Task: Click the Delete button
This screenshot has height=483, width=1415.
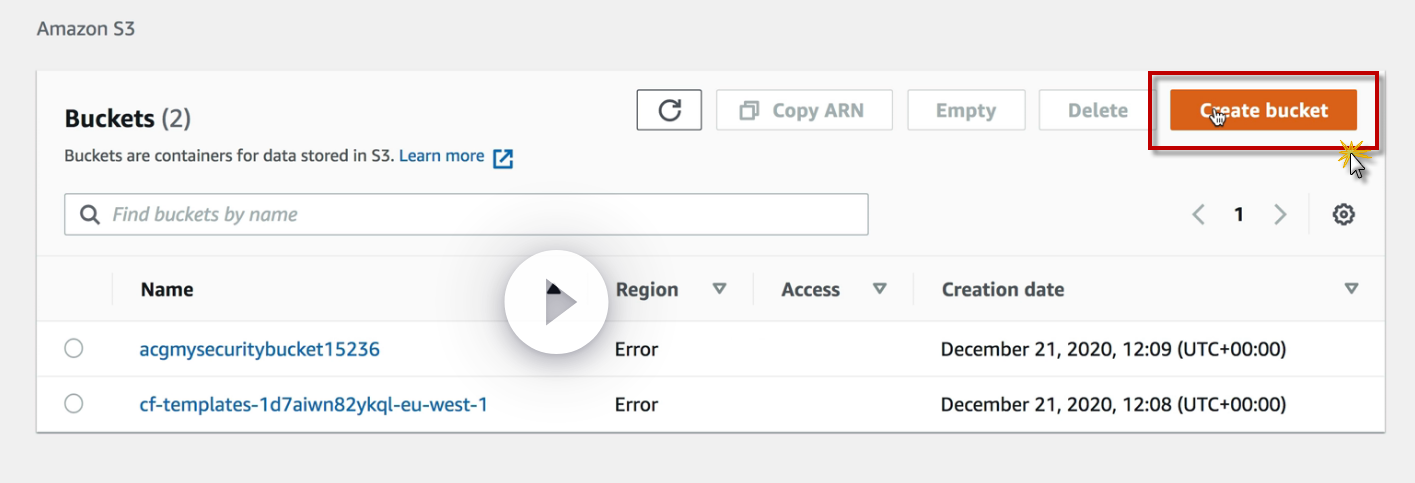Action: point(1097,110)
